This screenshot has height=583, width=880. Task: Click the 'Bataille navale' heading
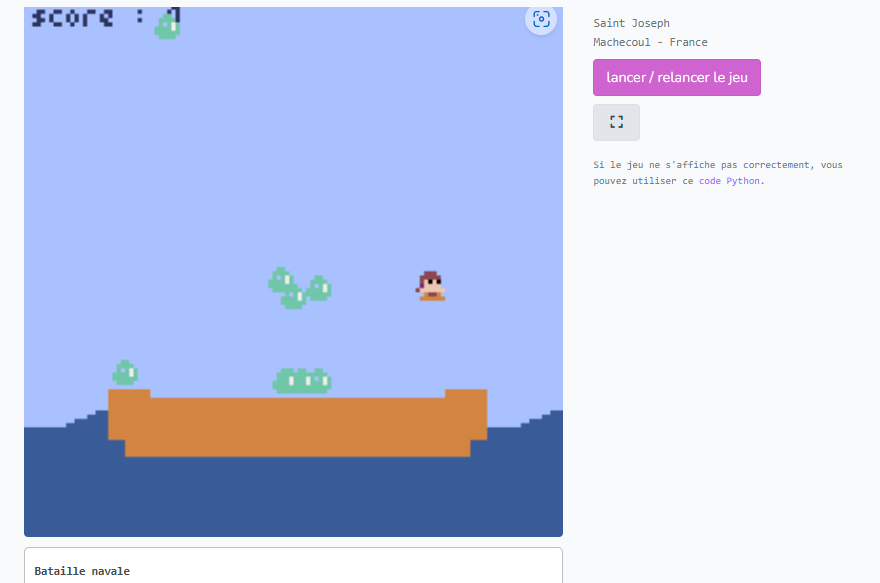[82, 571]
